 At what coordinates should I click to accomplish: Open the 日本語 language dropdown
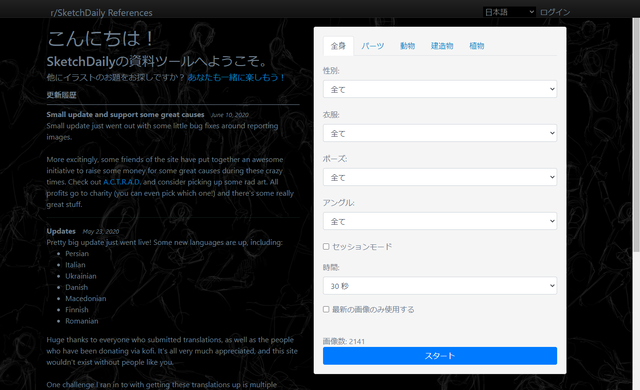pos(509,12)
